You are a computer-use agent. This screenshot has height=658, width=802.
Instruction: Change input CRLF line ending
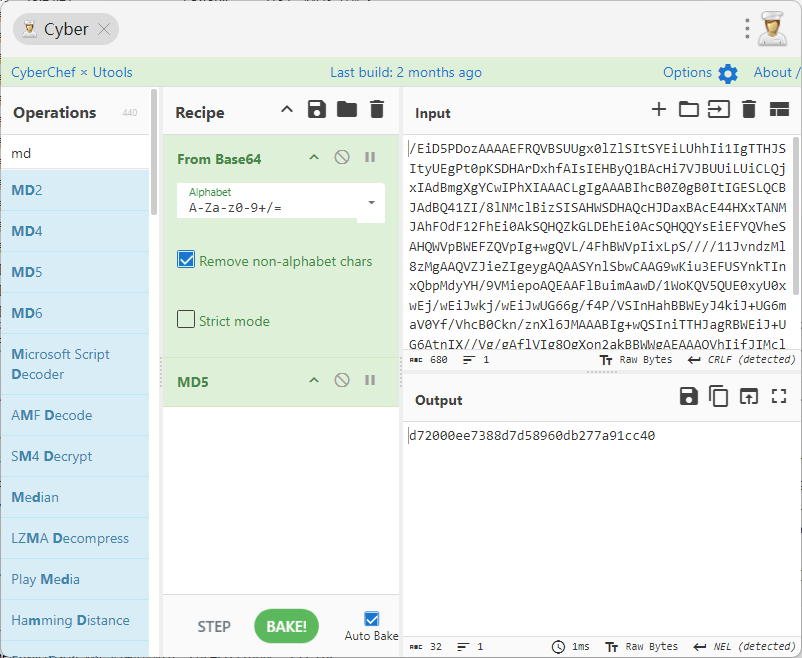[741, 360]
